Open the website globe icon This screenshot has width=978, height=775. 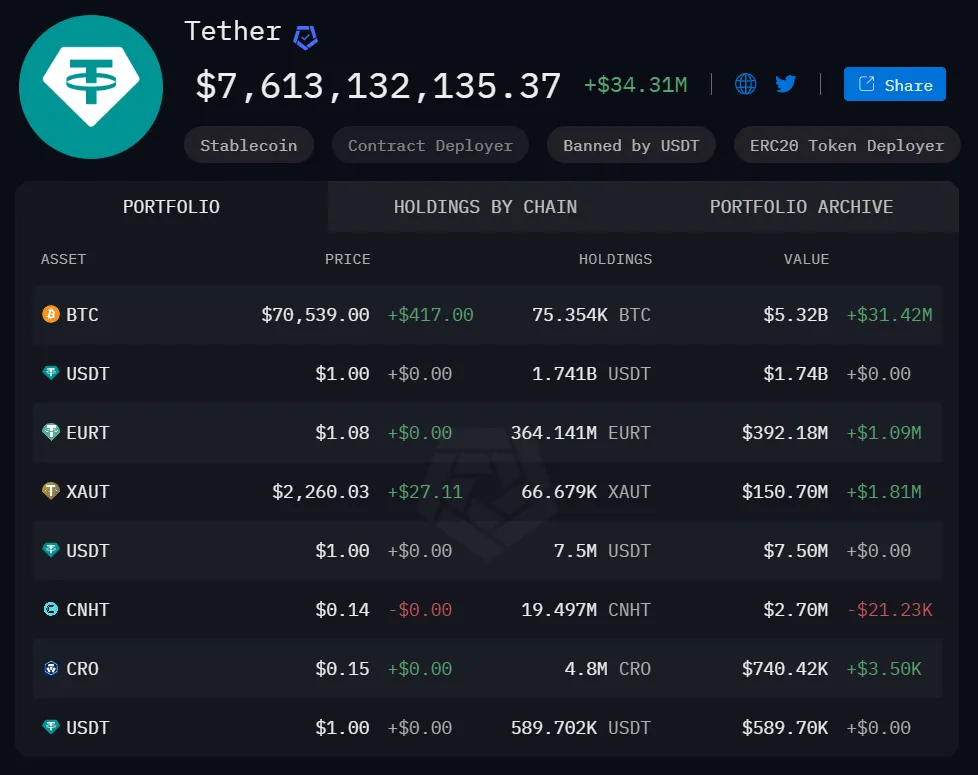click(746, 84)
